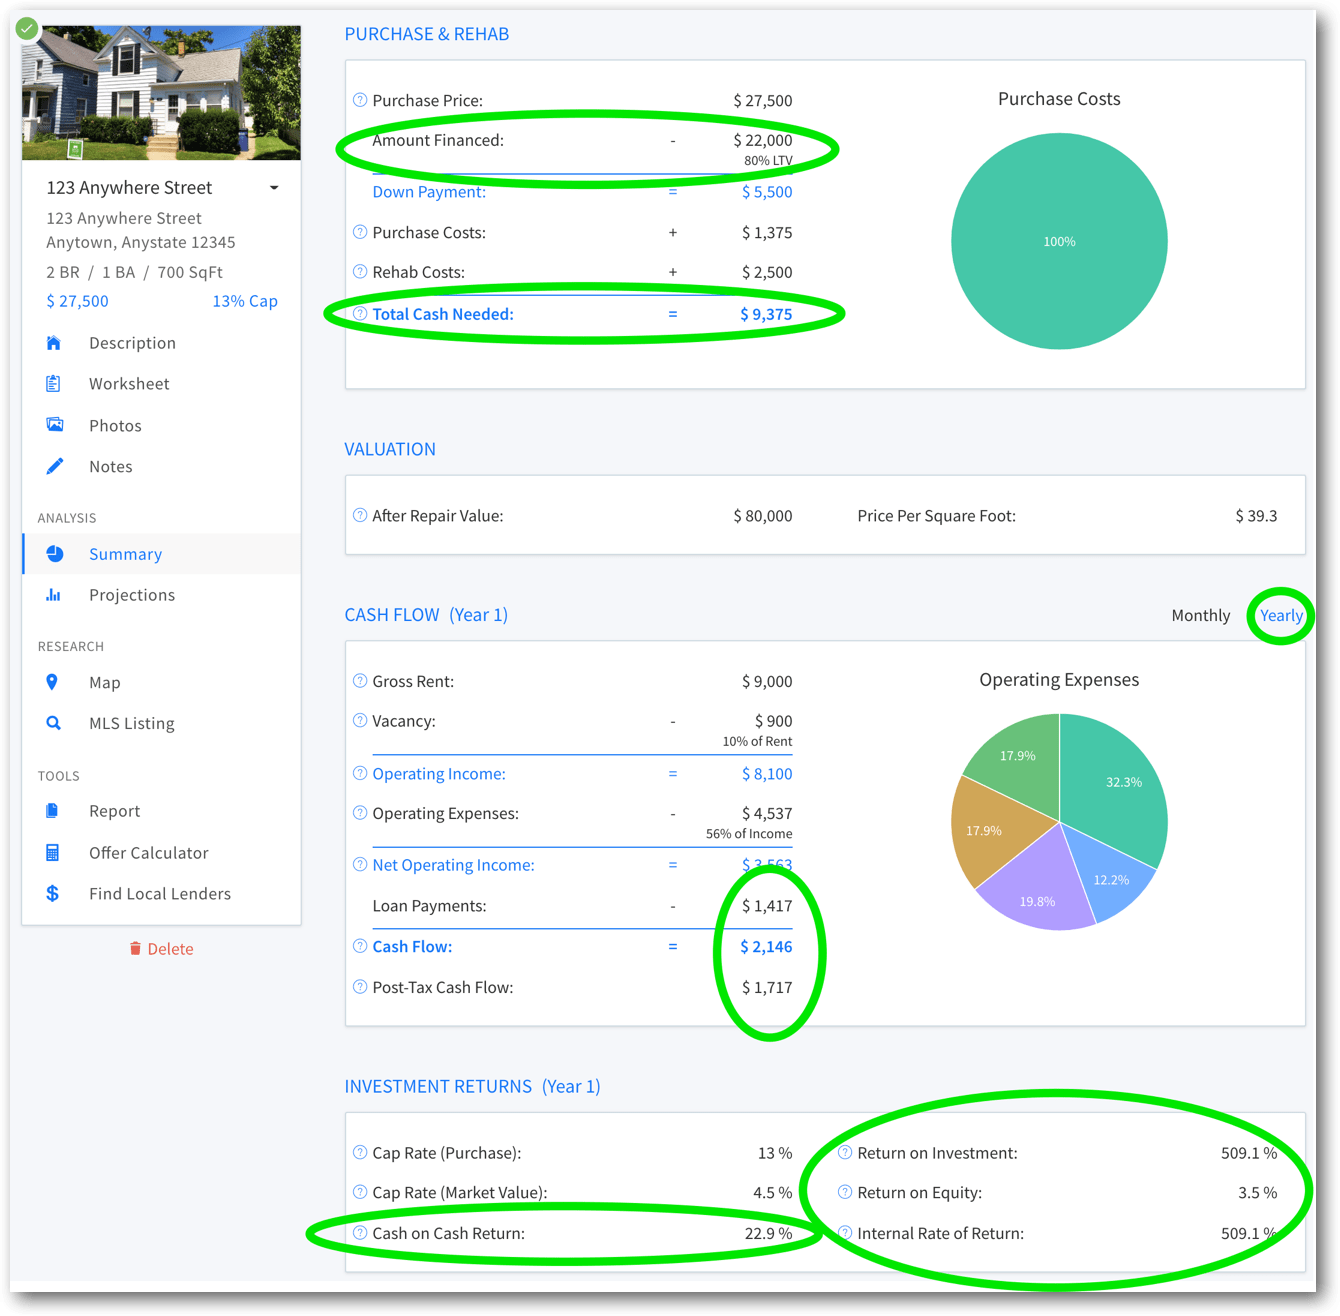This screenshot has height=1316, width=1340.
Task: Click the help icon beside Vacancy
Action: (360, 721)
